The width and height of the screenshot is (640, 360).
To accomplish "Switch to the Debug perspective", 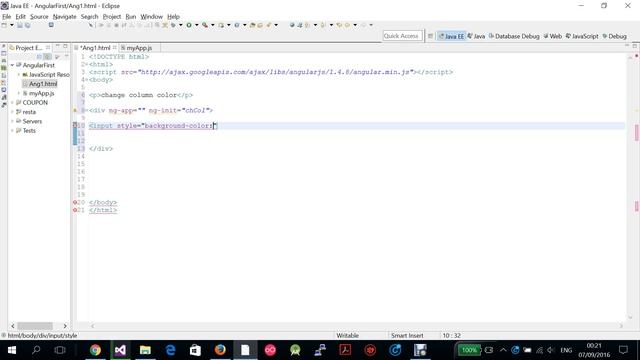I will coord(614,36).
